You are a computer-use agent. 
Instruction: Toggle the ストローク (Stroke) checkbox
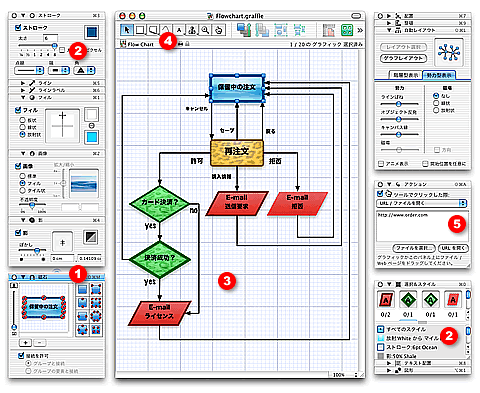[x=18, y=27]
